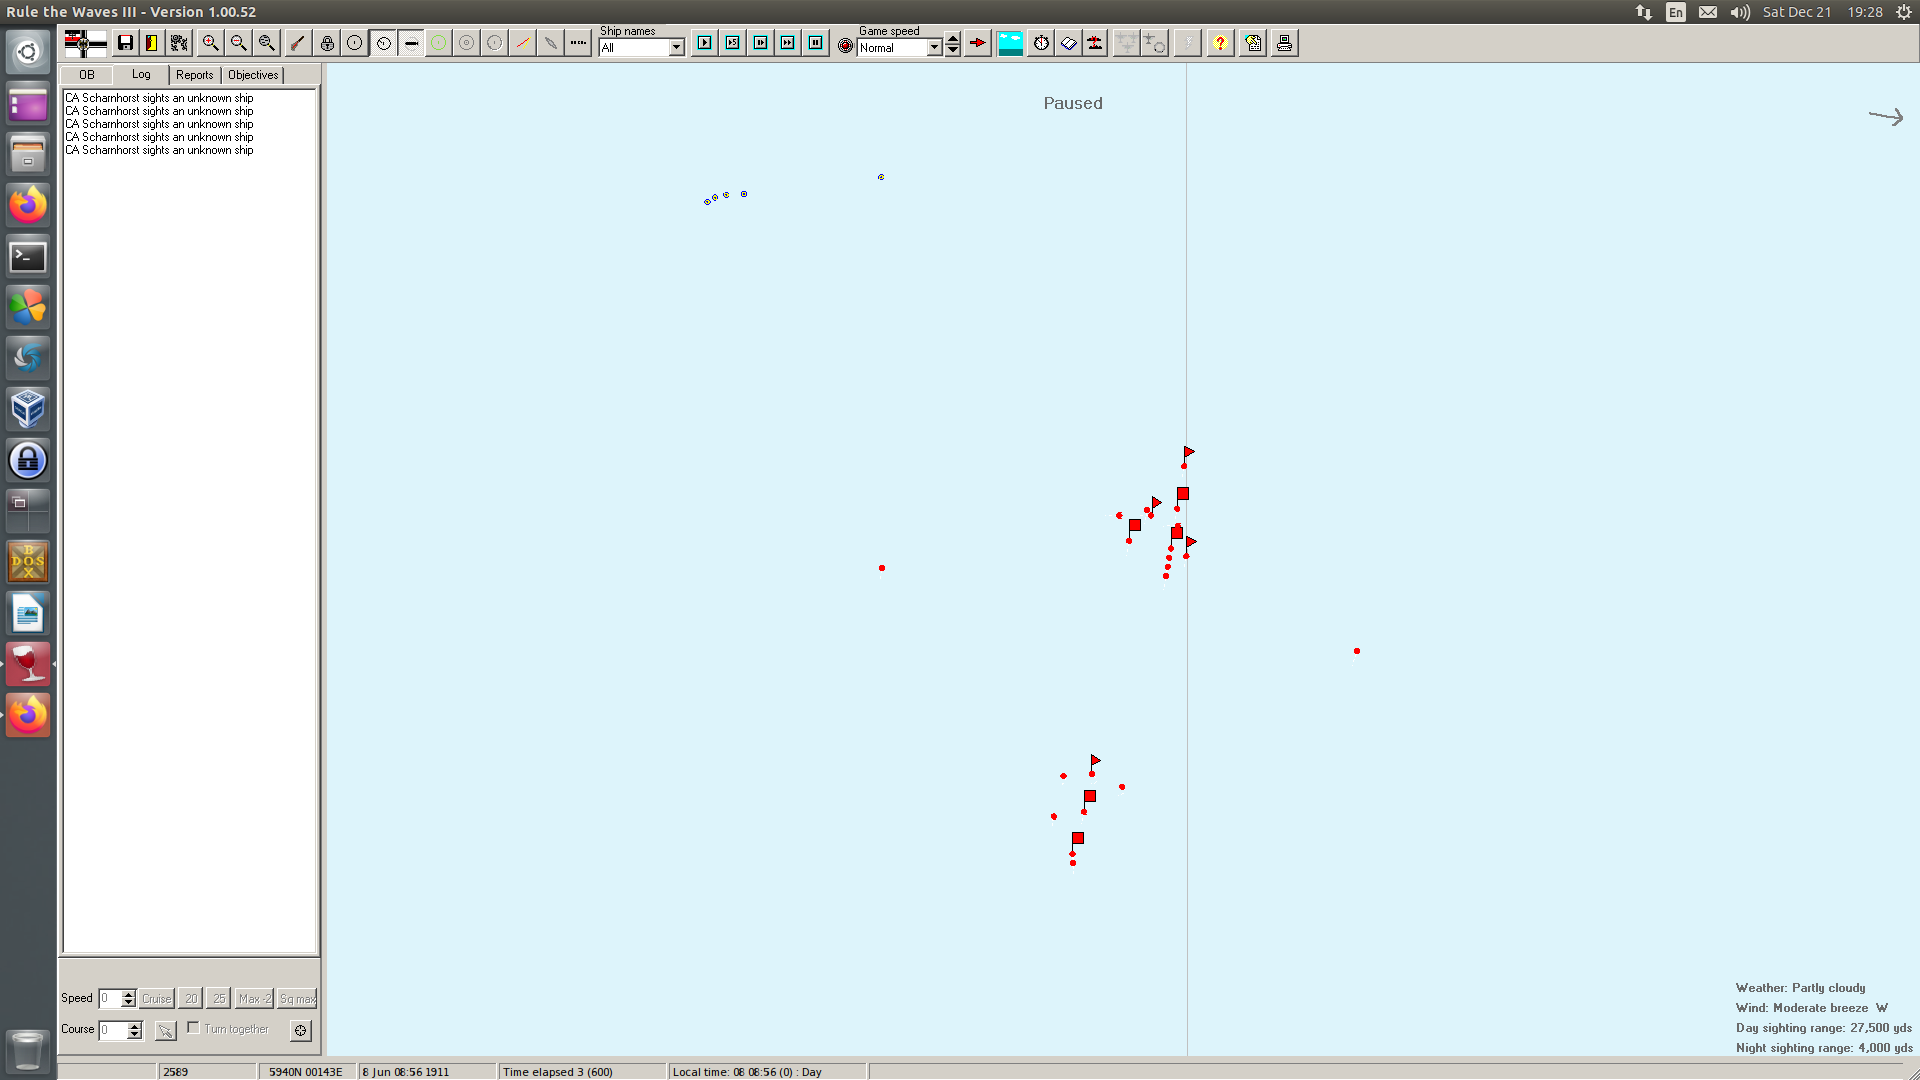Click the padlock toolbar icon

327,43
